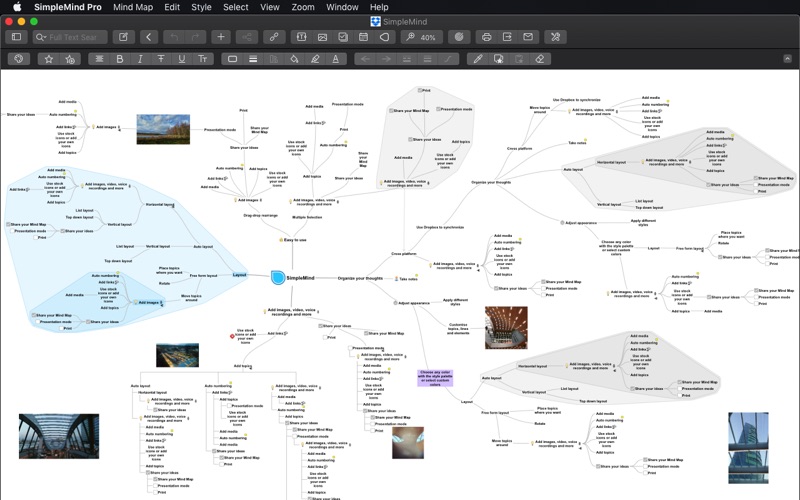Image resolution: width=800 pixels, height=500 pixels.
Task: Select the central SimpleMind topic
Action: (292, 278)
